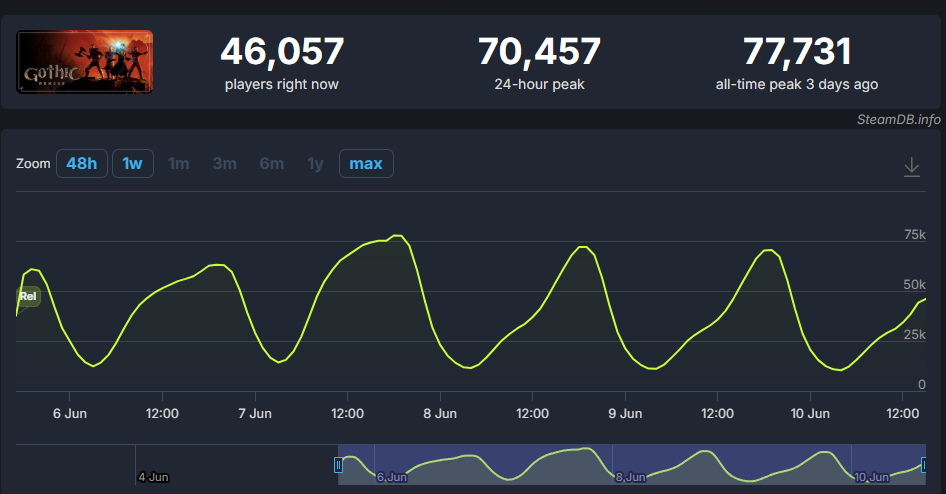Click the left navigator range handle

coord(338,465)
